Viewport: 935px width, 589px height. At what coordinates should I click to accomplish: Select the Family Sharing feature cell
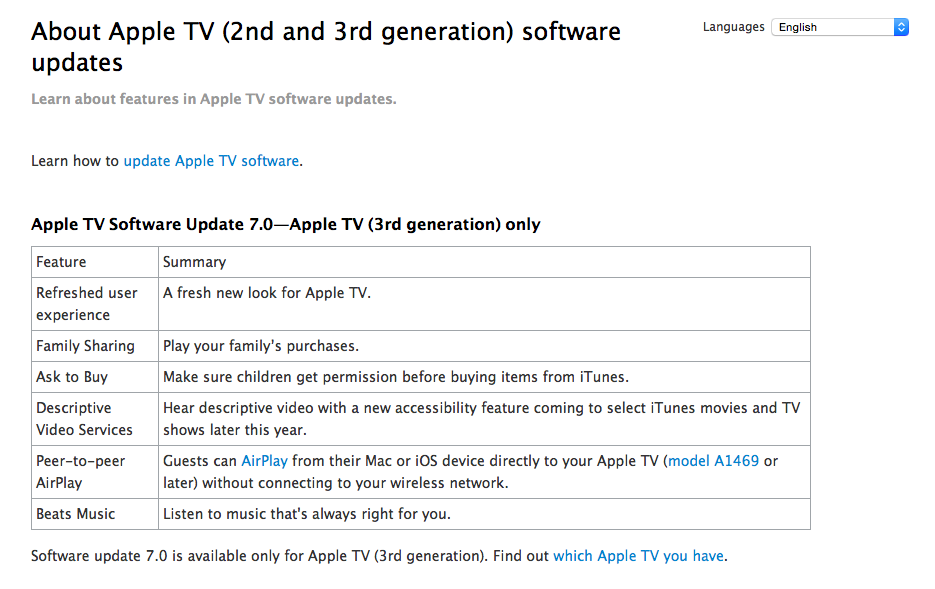coord(95,346)
